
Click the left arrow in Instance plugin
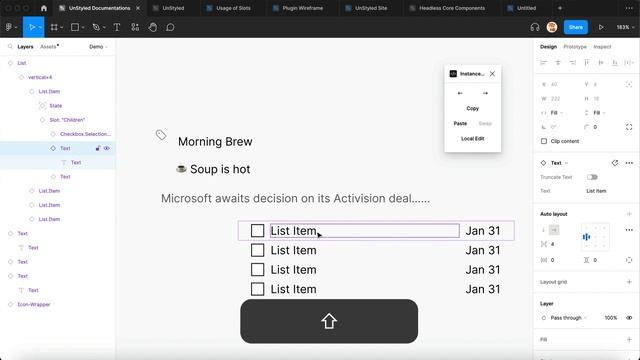click(460, 93)
